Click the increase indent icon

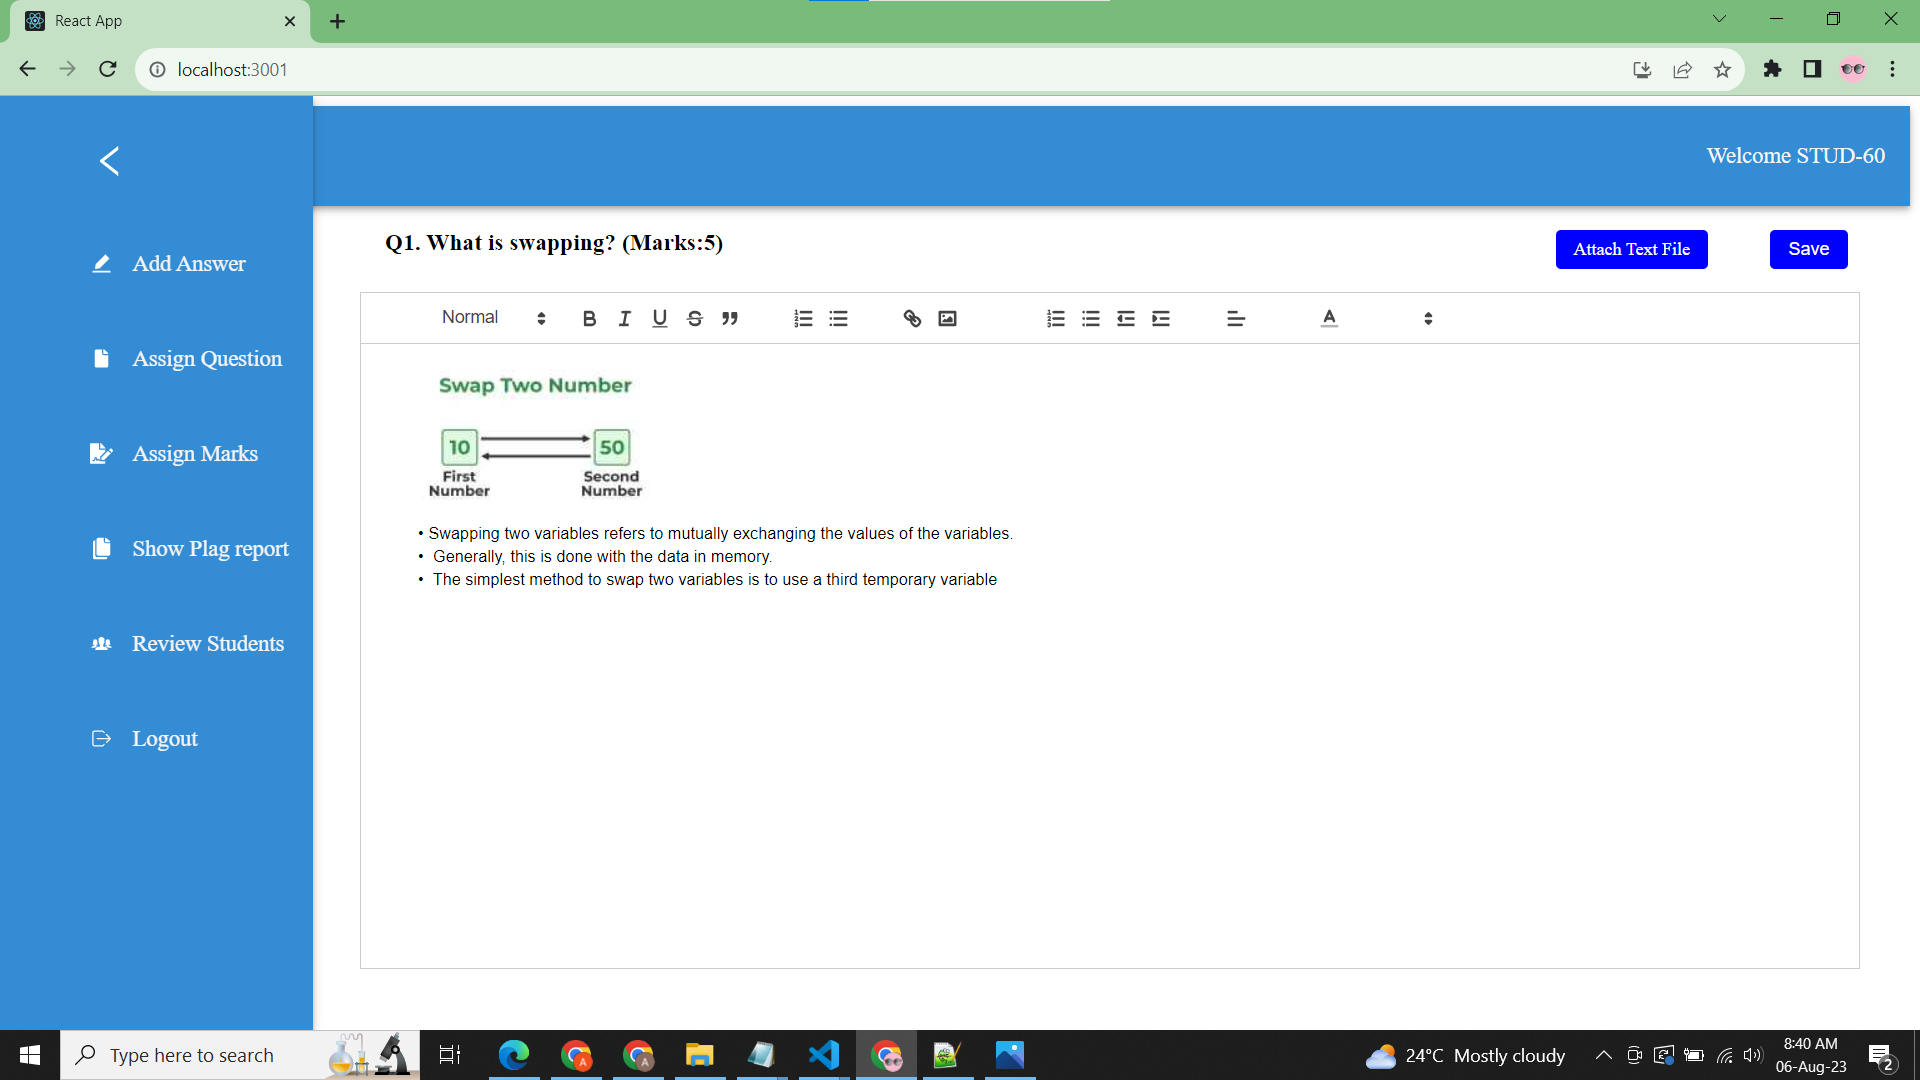coord(1161,318)
